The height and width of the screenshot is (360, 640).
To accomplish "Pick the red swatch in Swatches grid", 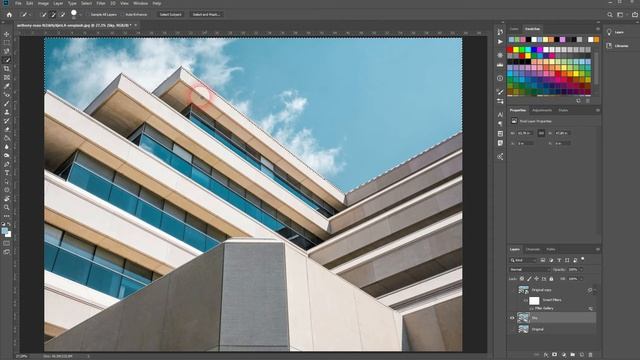I will point(510,50).
